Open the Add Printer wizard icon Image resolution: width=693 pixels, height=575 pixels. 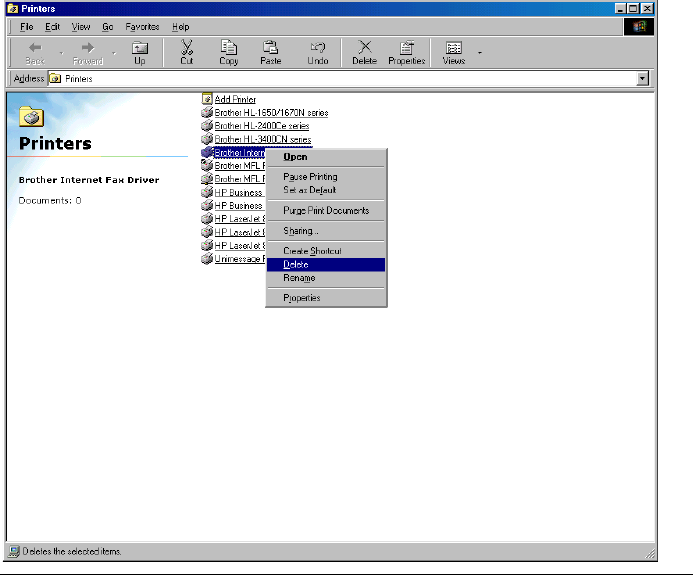[x=206, y=99]
